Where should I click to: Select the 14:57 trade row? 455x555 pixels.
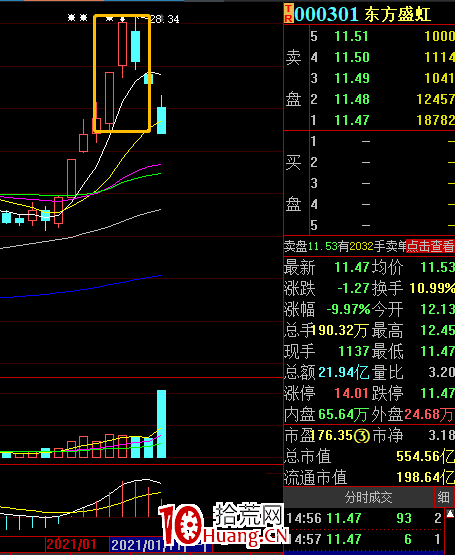pos(365,539)
